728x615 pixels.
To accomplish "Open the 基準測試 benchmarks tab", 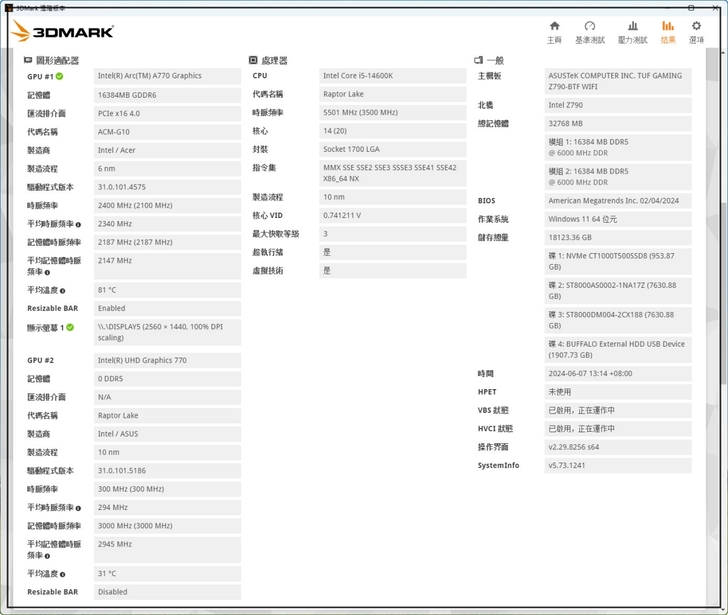I will [x=589, y=31].
